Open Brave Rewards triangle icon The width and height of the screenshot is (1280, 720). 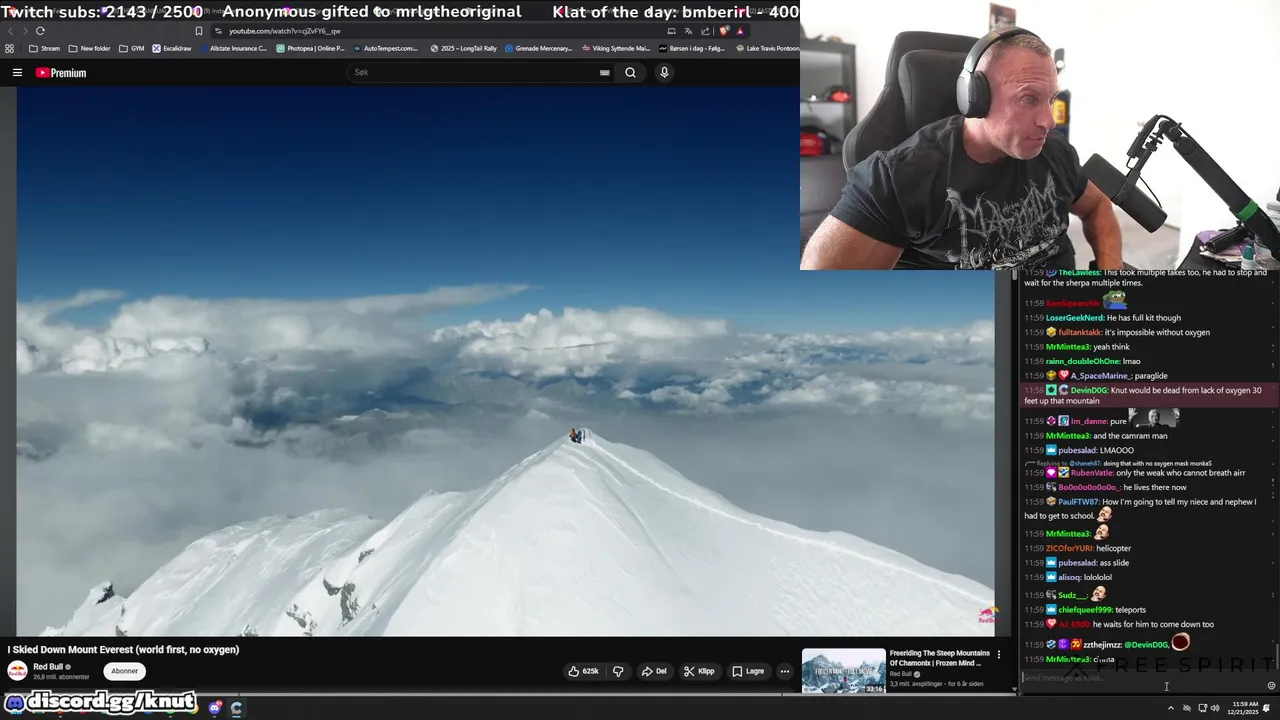click(x=740, y=31)
